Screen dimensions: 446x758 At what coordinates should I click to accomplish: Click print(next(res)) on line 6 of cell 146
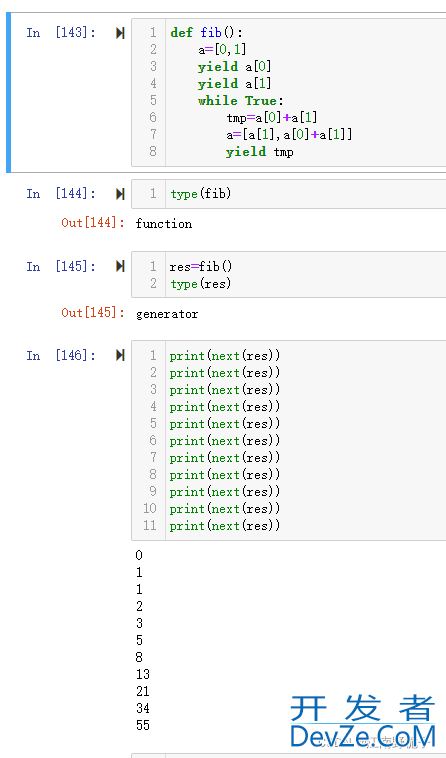tap(225, 440)
